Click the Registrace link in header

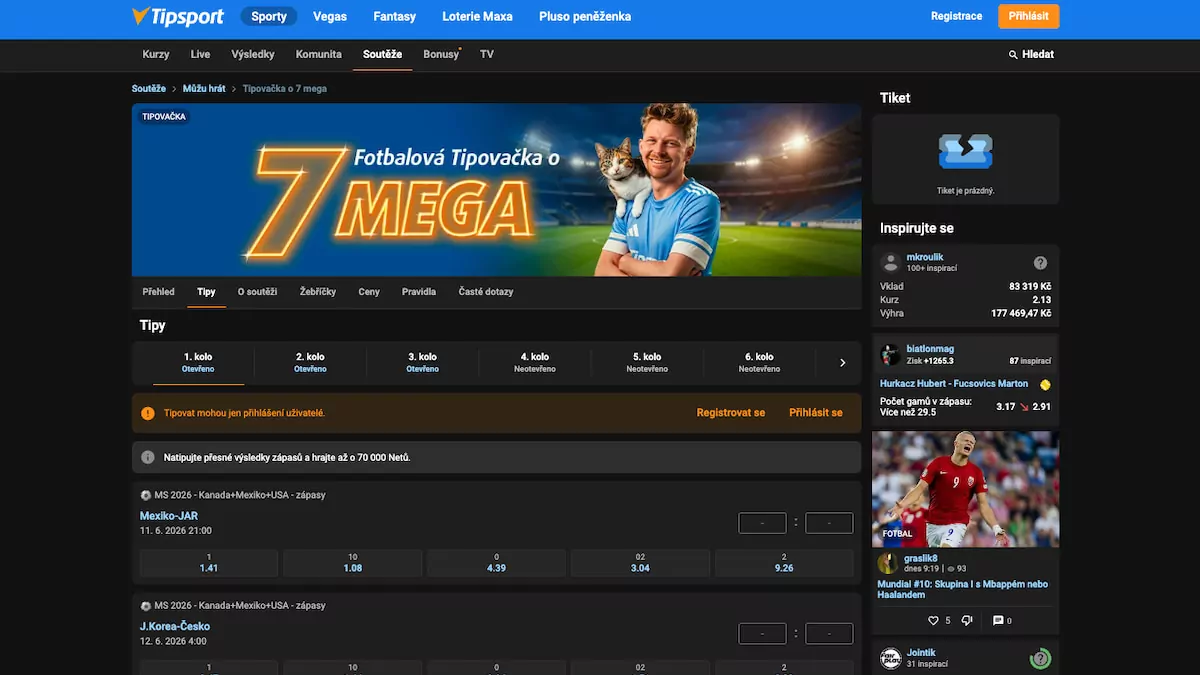(x=956, y=16)
